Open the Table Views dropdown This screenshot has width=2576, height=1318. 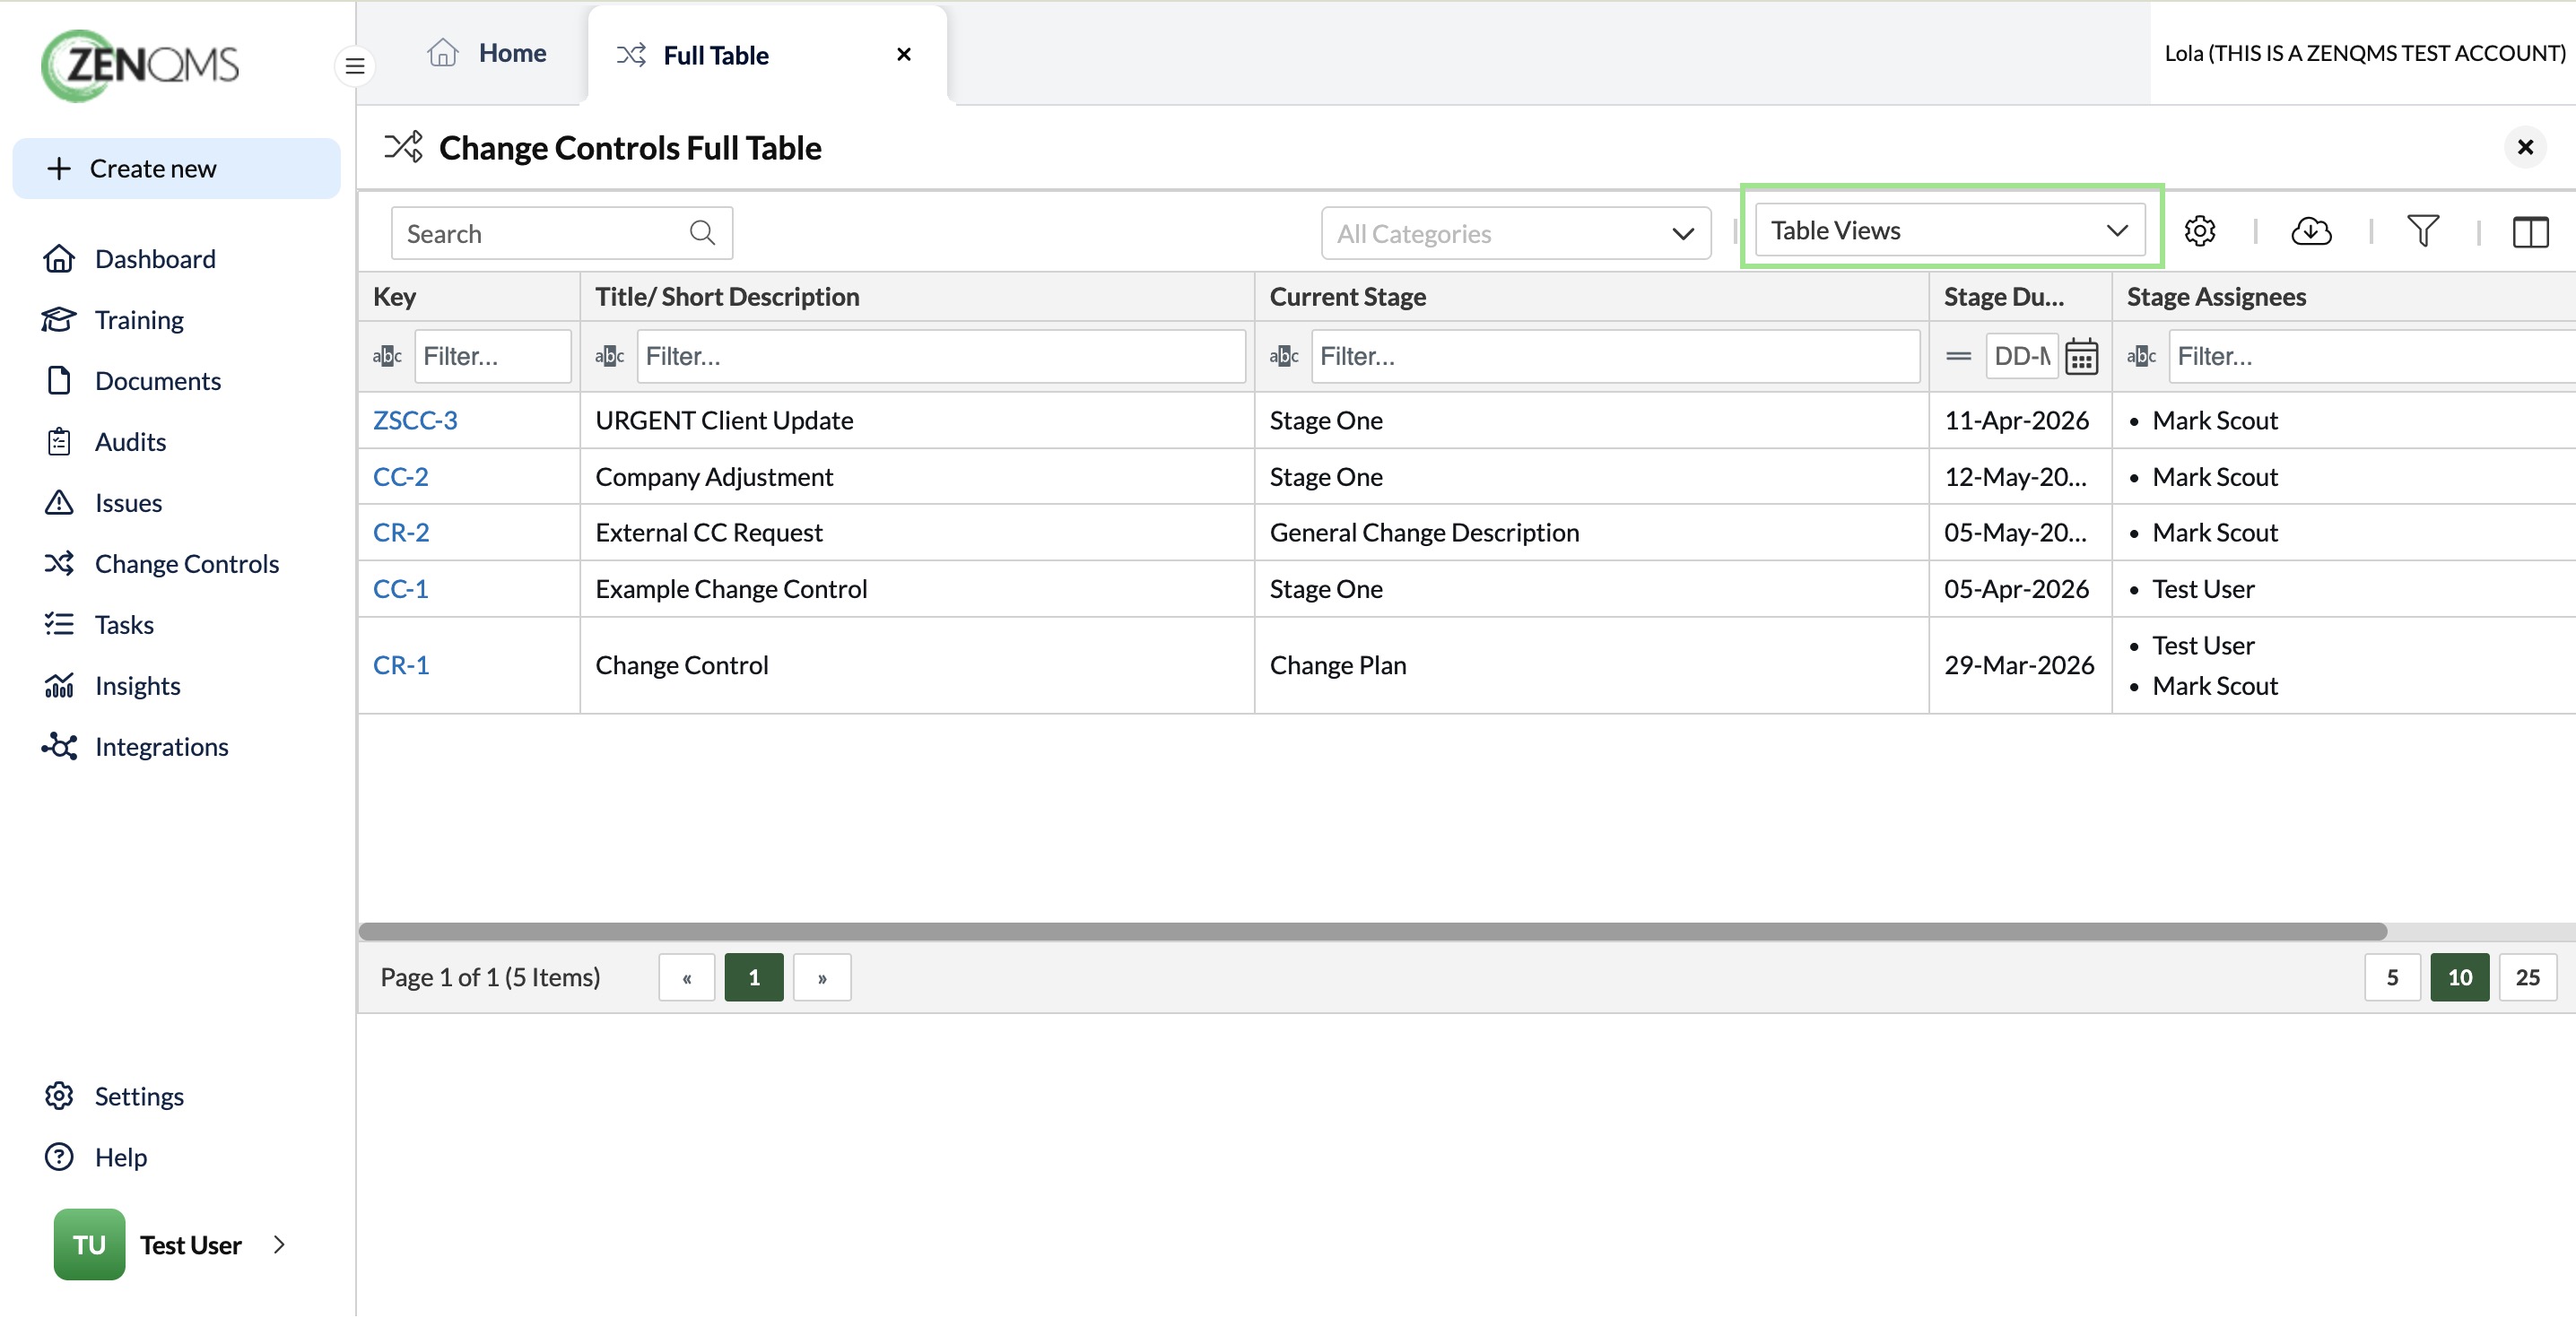tap(1949, 230)
